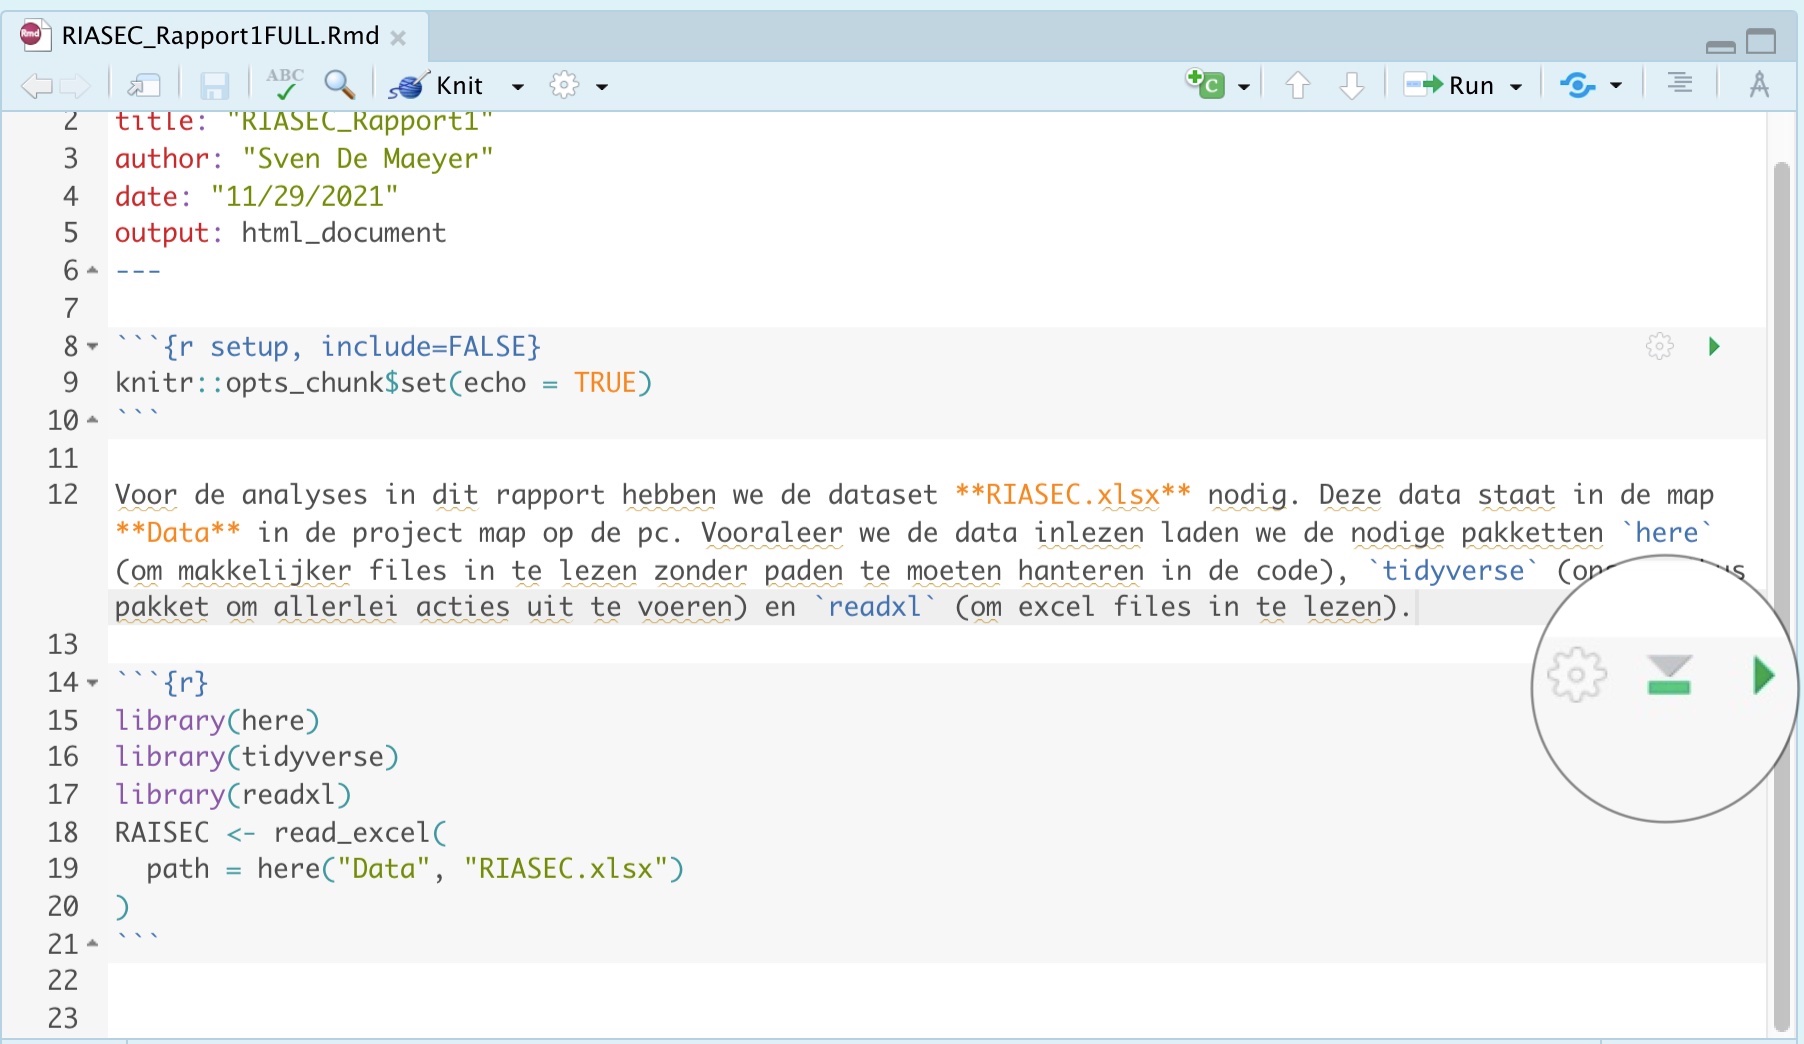The height and width of the screenshot is (1044, 1804).
Task: Click the `tidyverse` inline code text
Action: click(1453, 570)
